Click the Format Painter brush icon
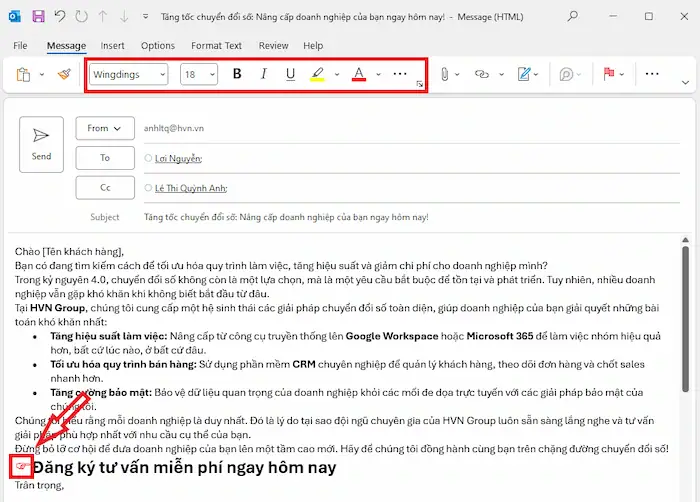Image resolution: width=700 pixels, height=502 pixels. pyautogui.click(x=64, y=74)
